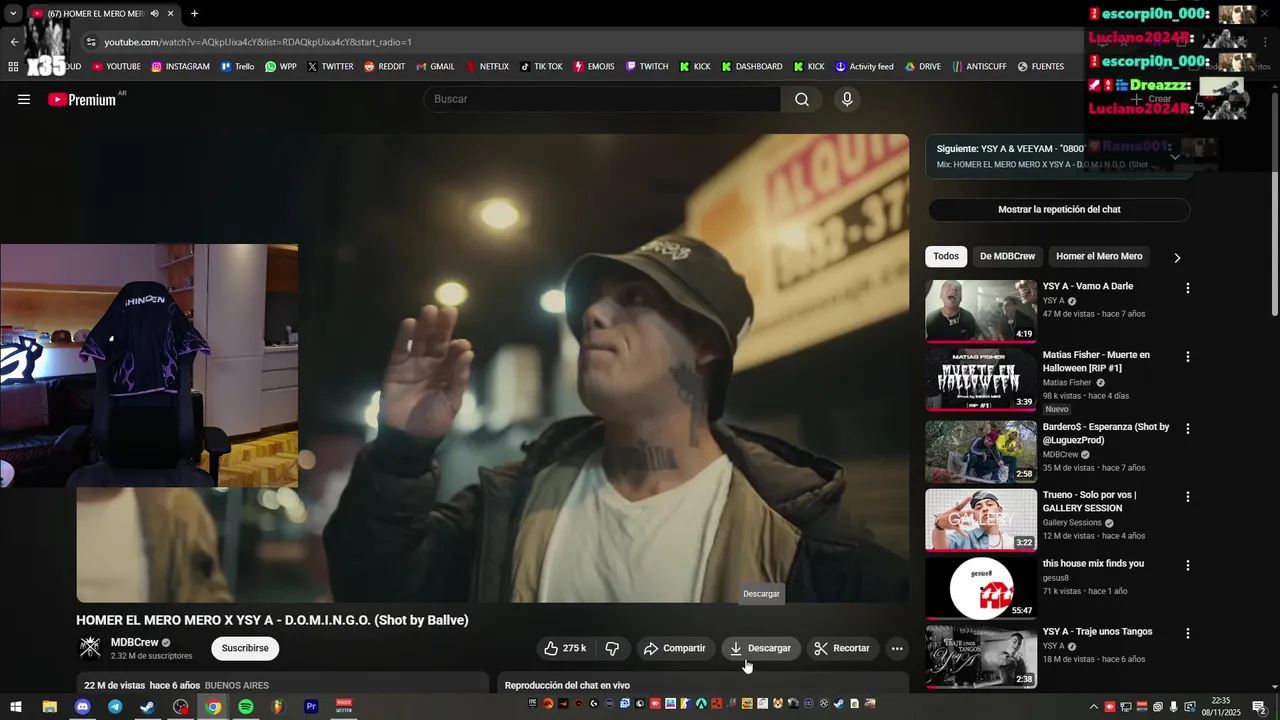
Task: Subscribe to MDBCrew with Suscribirse
Action: 245,648
